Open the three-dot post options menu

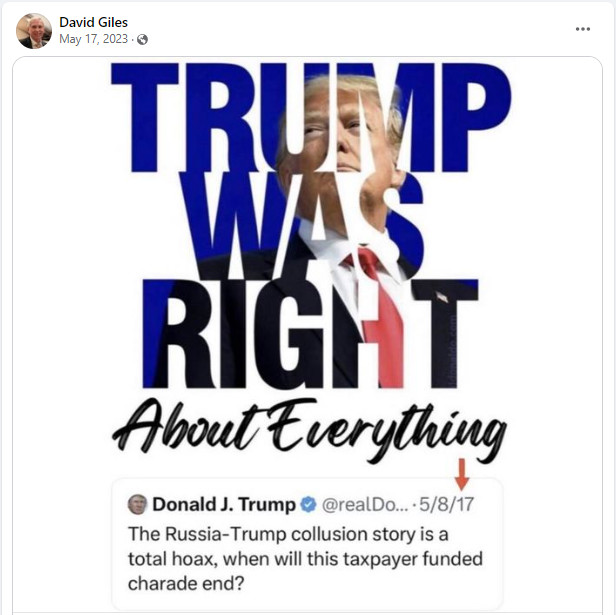[583, 29]
